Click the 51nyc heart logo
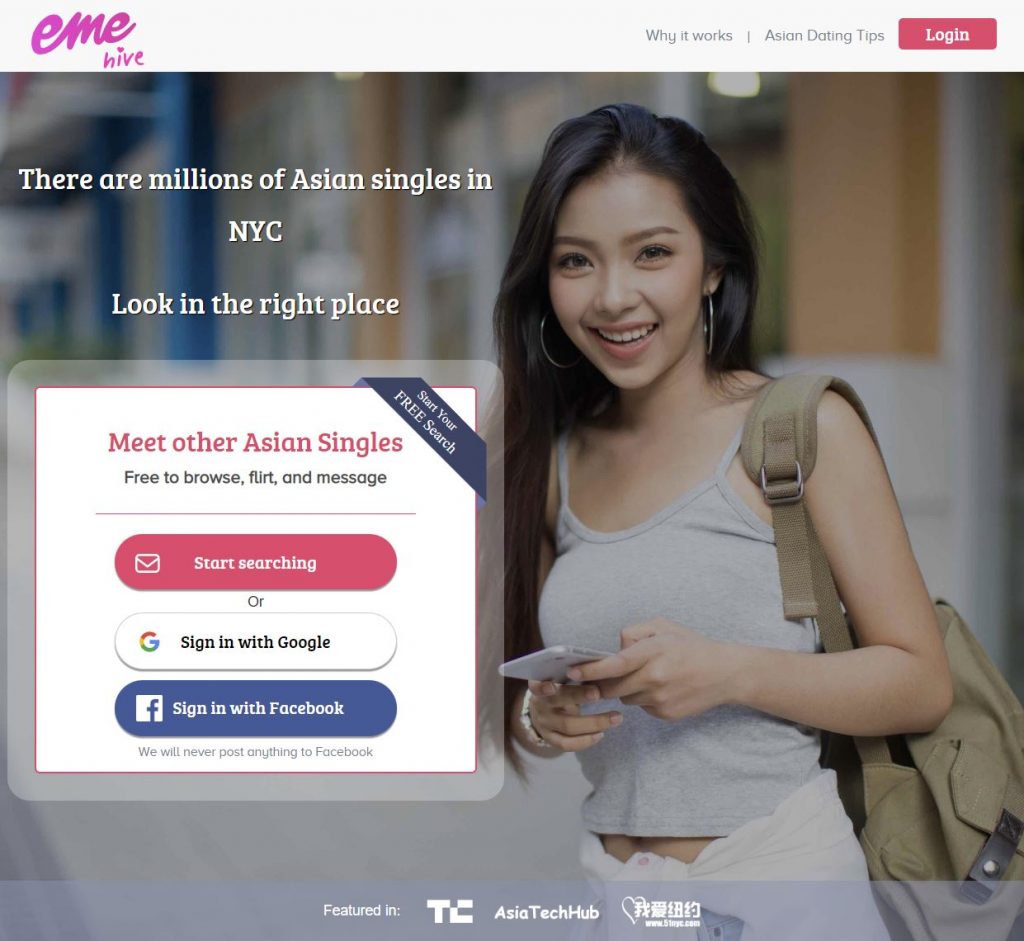 coord(661,910)
